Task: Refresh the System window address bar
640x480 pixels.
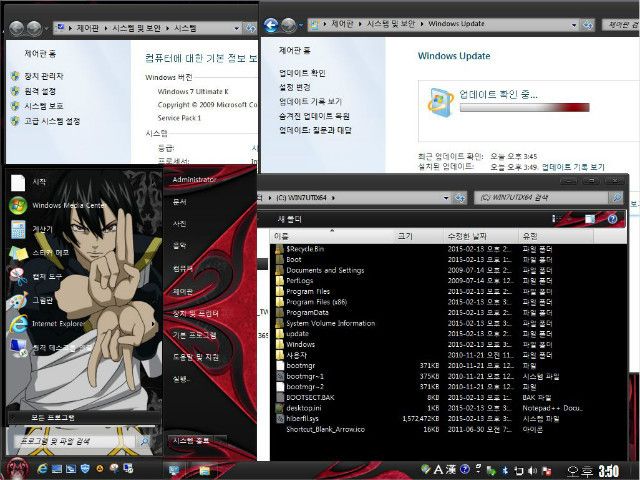Action: point(249,28)
